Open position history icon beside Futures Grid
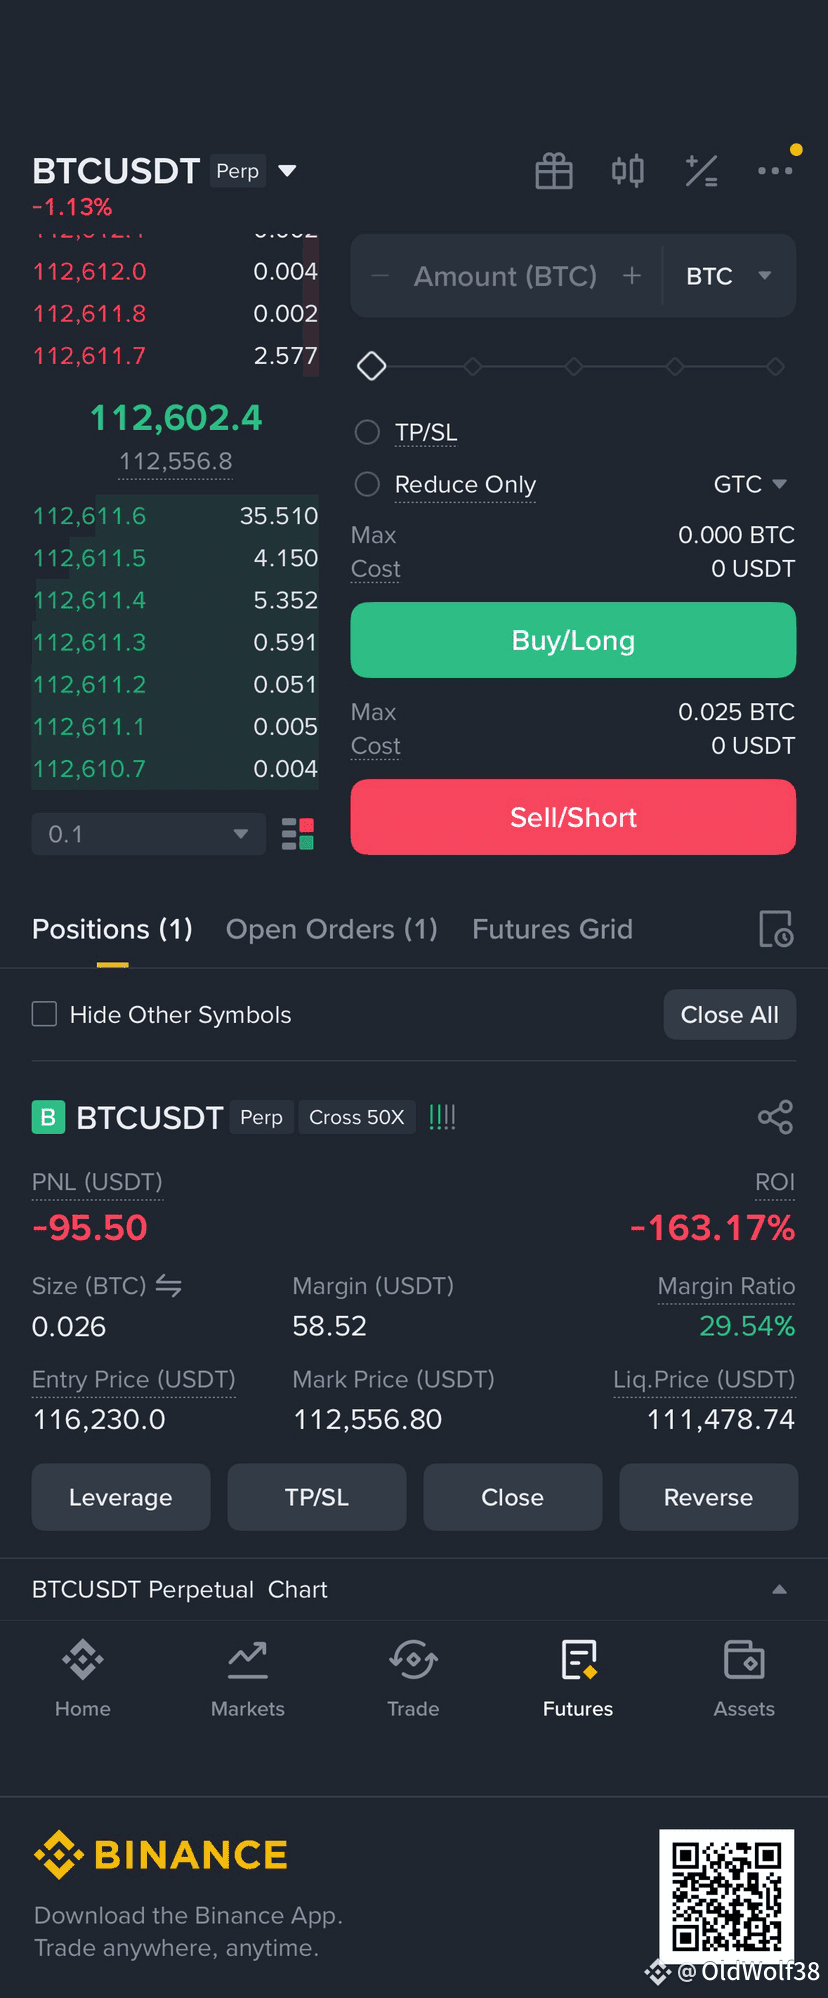This screenshot has width=828, height=1998. tap(776, 929)
